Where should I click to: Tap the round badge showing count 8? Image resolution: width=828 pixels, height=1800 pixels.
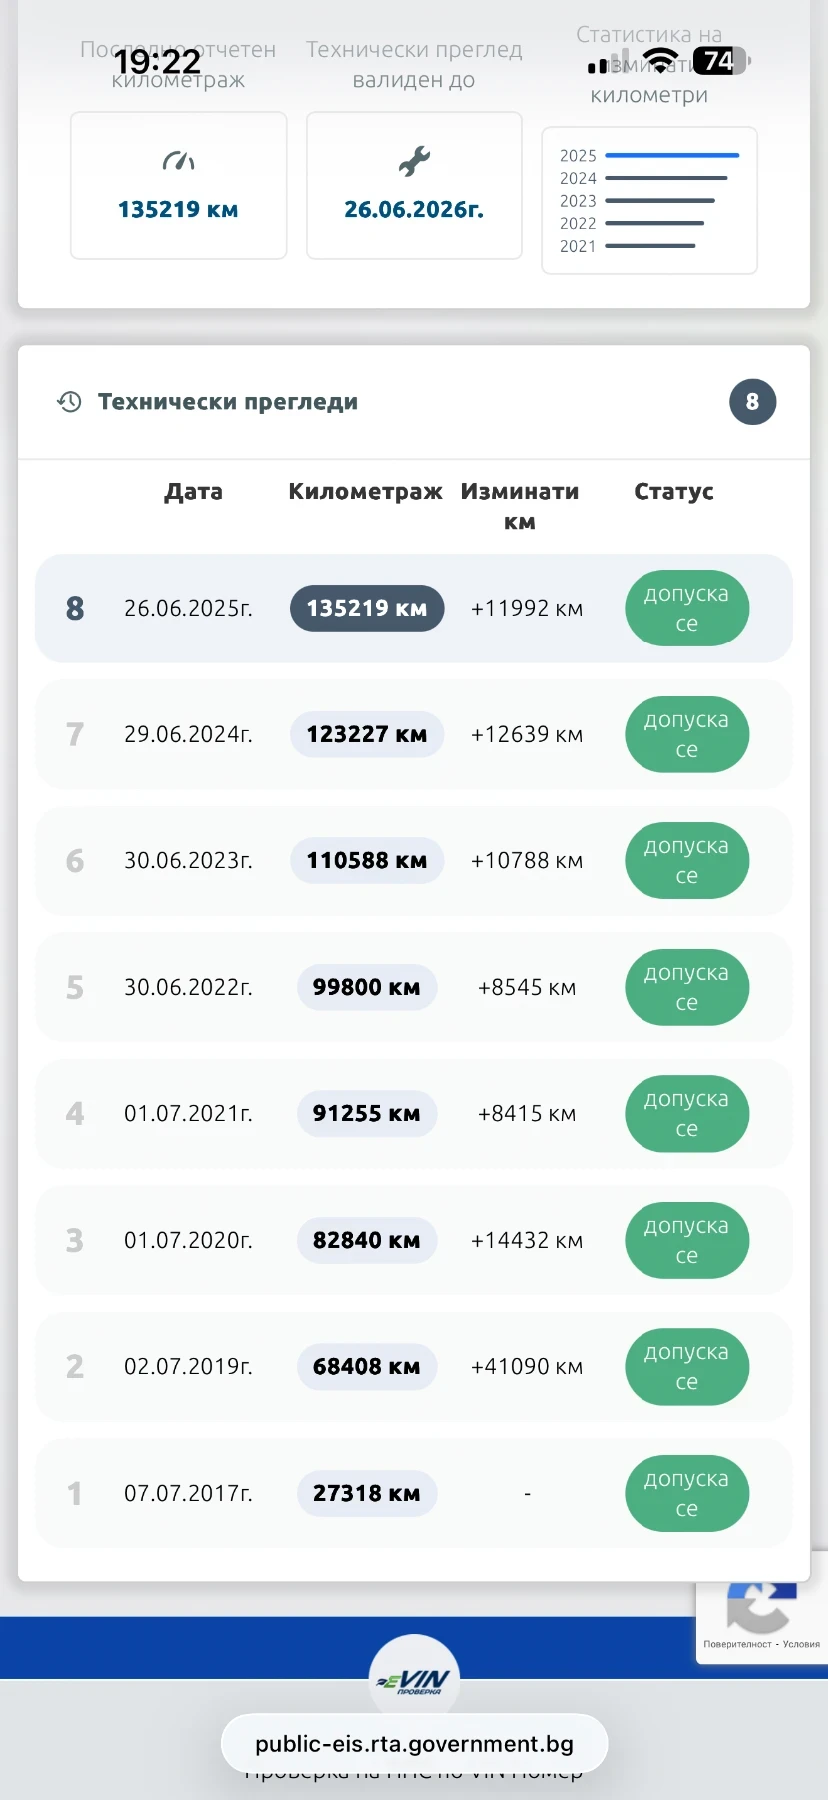click(752, 402)
